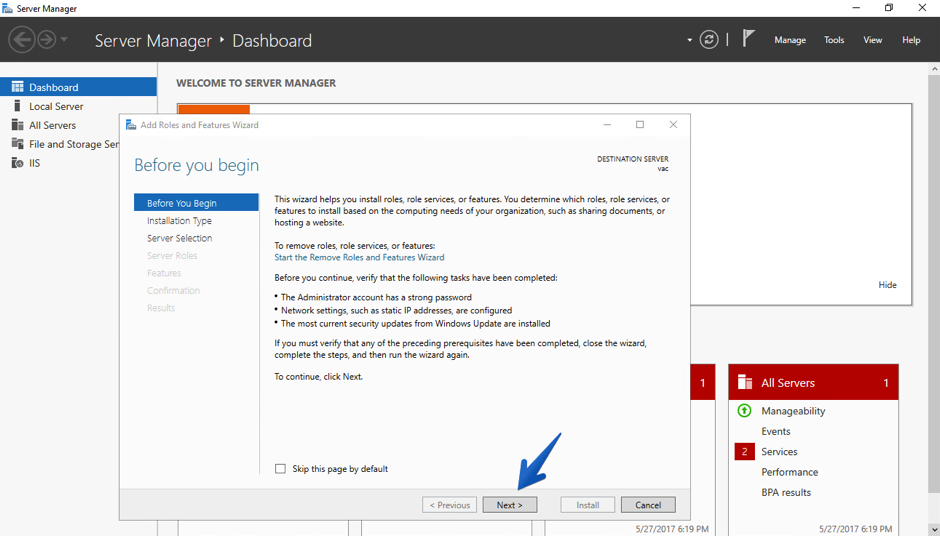
Task: Click the IIS icon in the sidebar
Action: tap(17, 163)
